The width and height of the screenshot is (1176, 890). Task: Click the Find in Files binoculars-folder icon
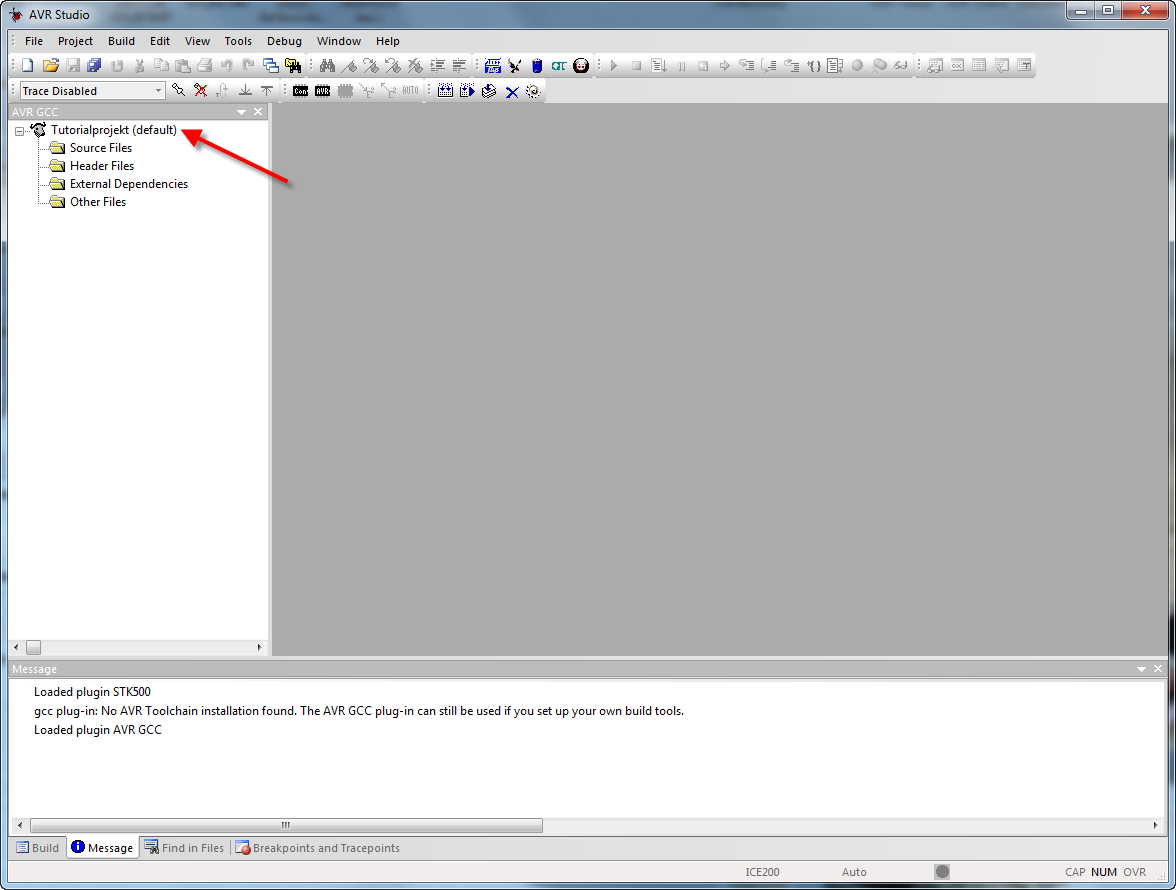[293, 66]
